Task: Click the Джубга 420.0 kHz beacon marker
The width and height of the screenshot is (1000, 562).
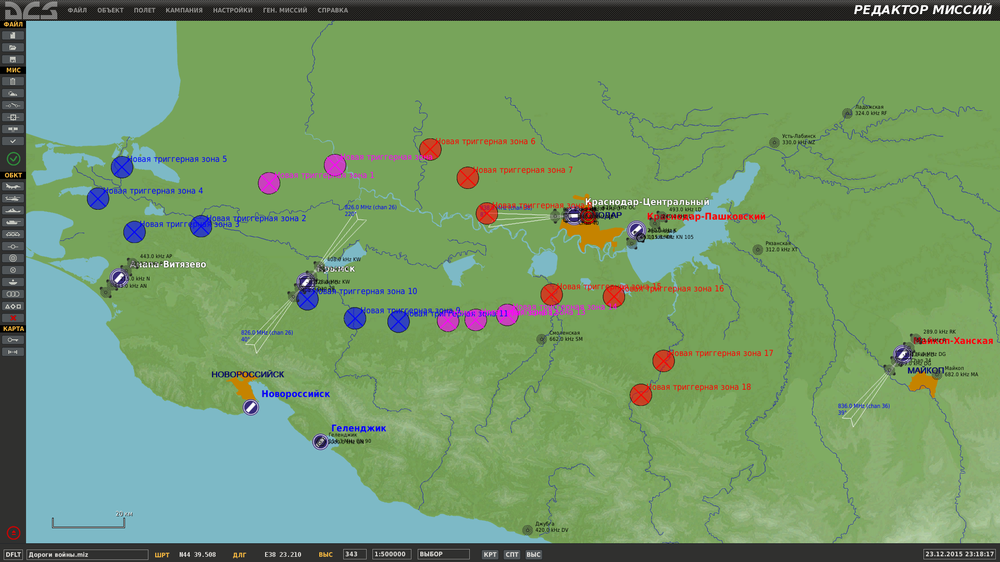Action: [527, 529]
